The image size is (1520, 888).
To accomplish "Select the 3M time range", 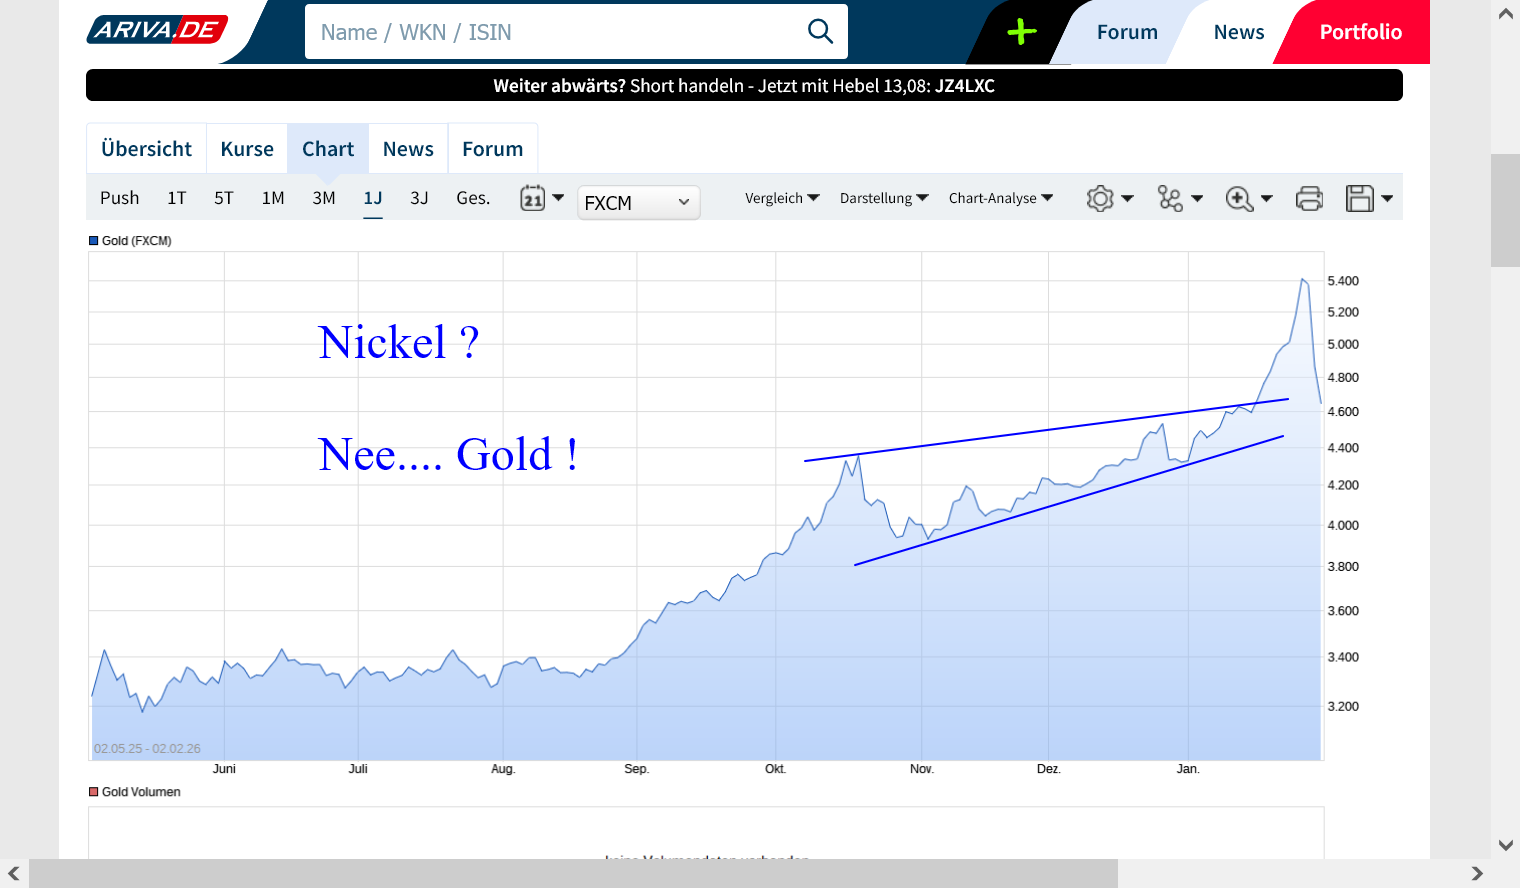I will pos(324,198).
